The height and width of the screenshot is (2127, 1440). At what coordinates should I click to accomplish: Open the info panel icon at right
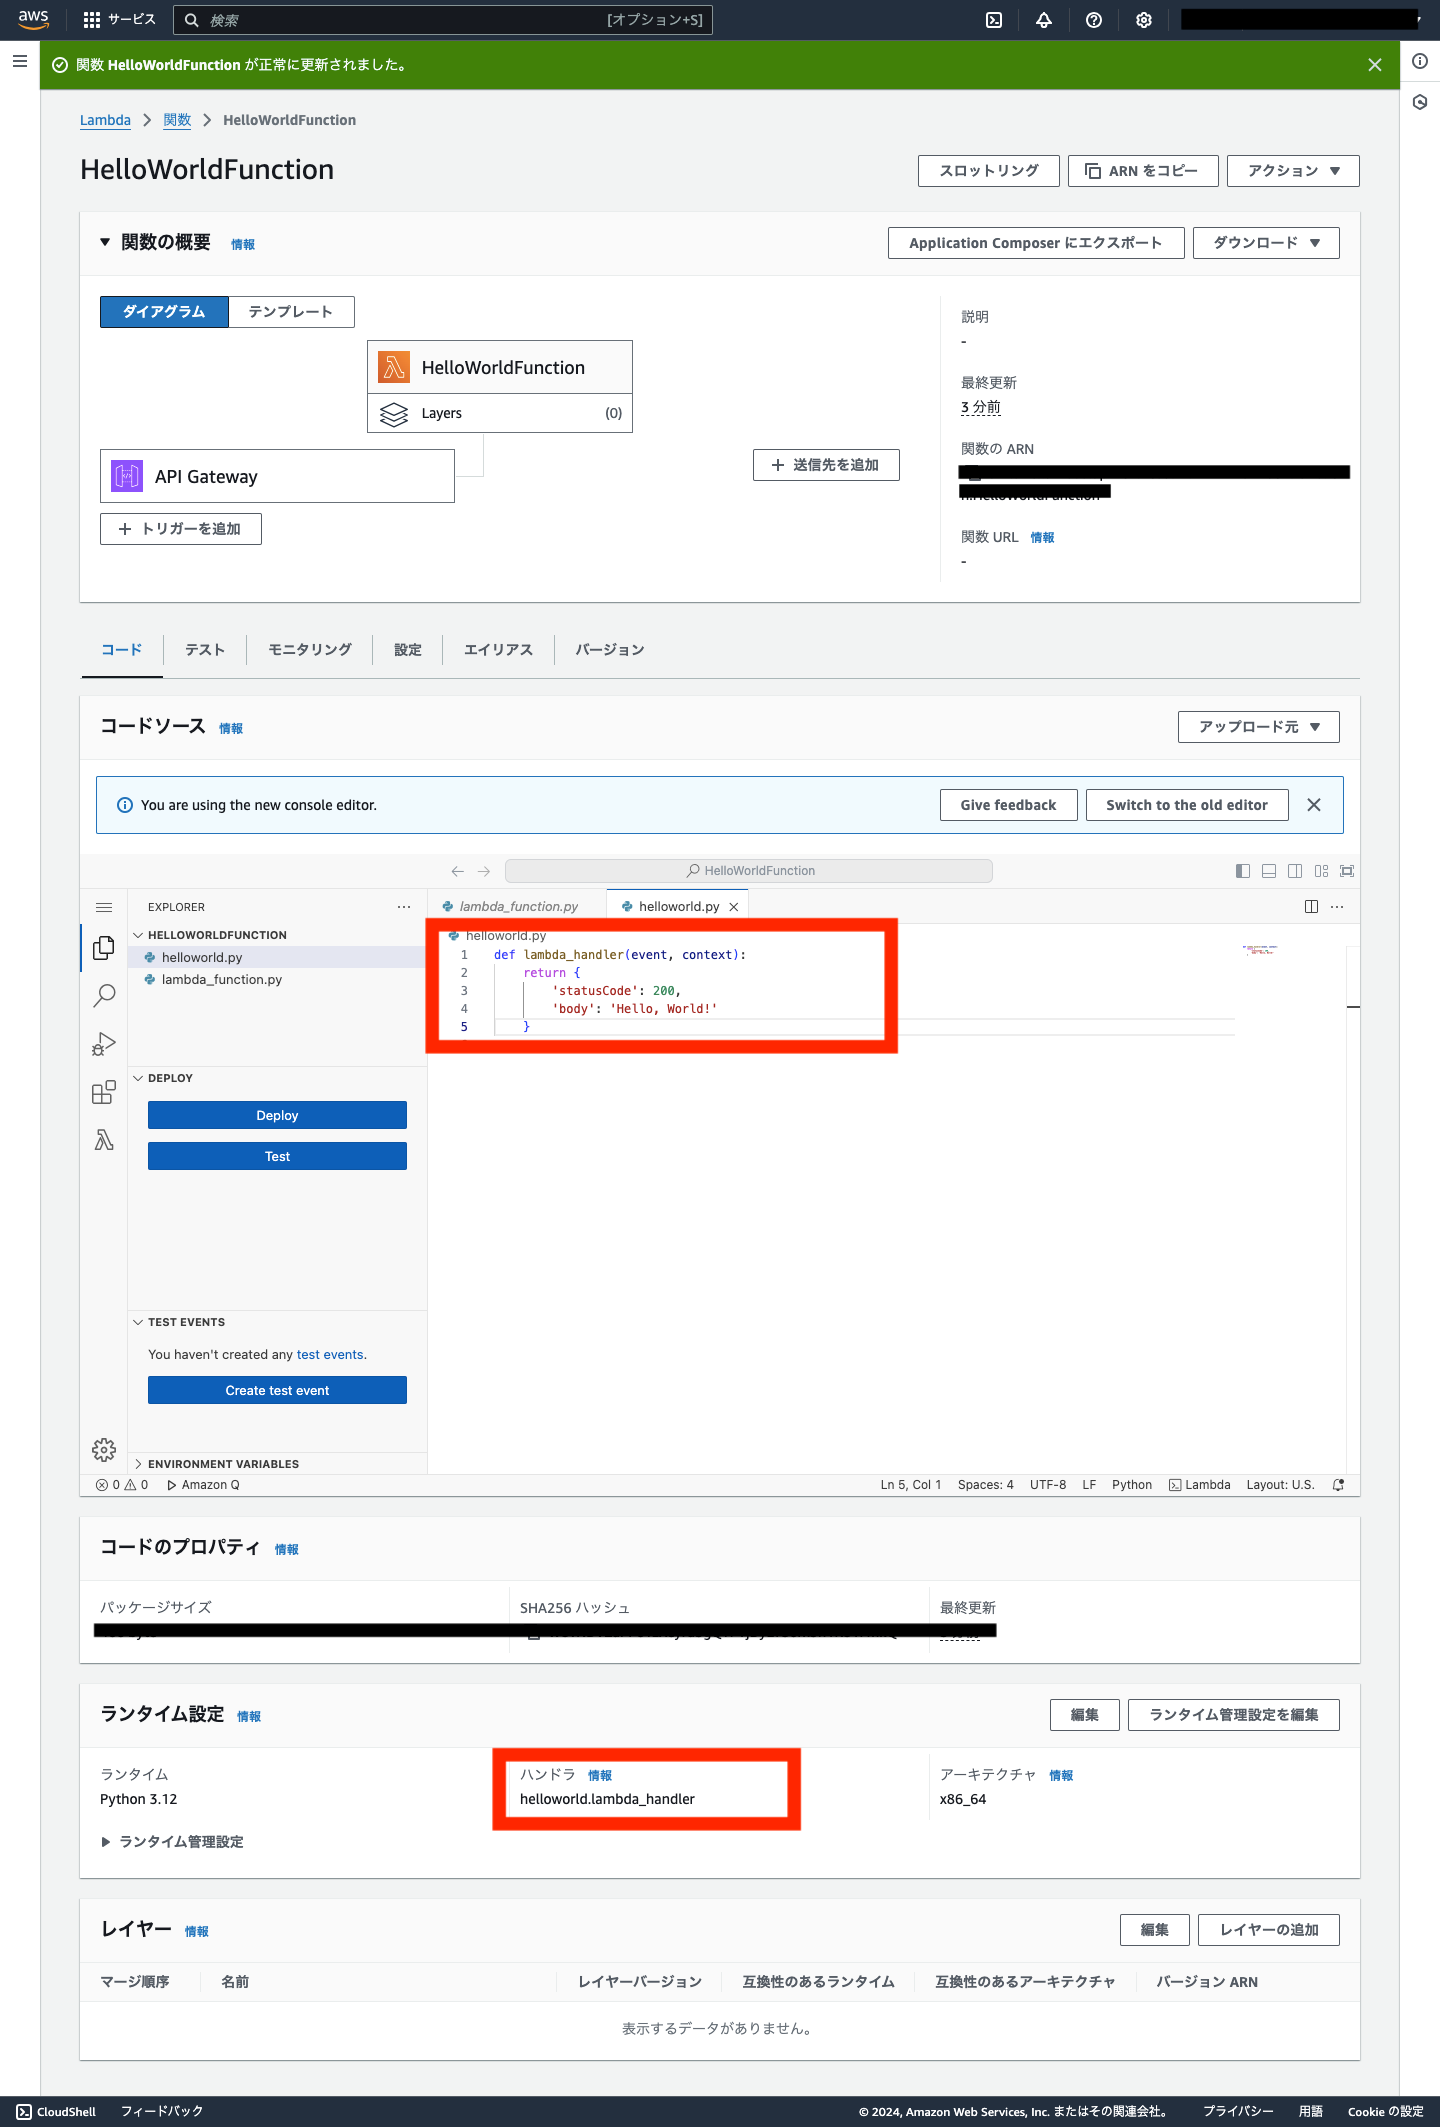pos(1420,62)
